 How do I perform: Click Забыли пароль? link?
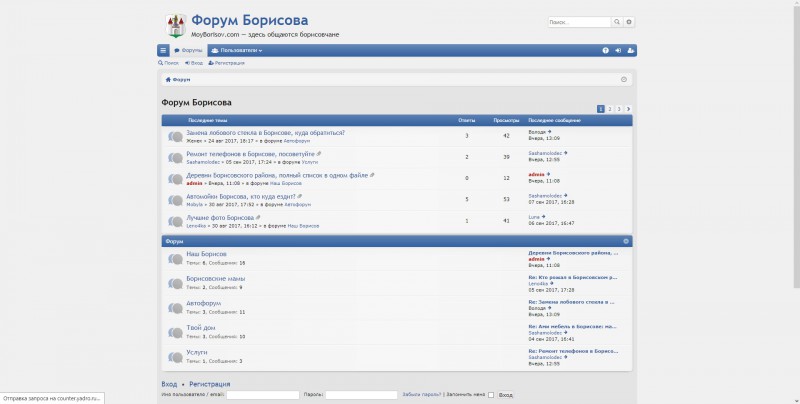click(421, 395)
